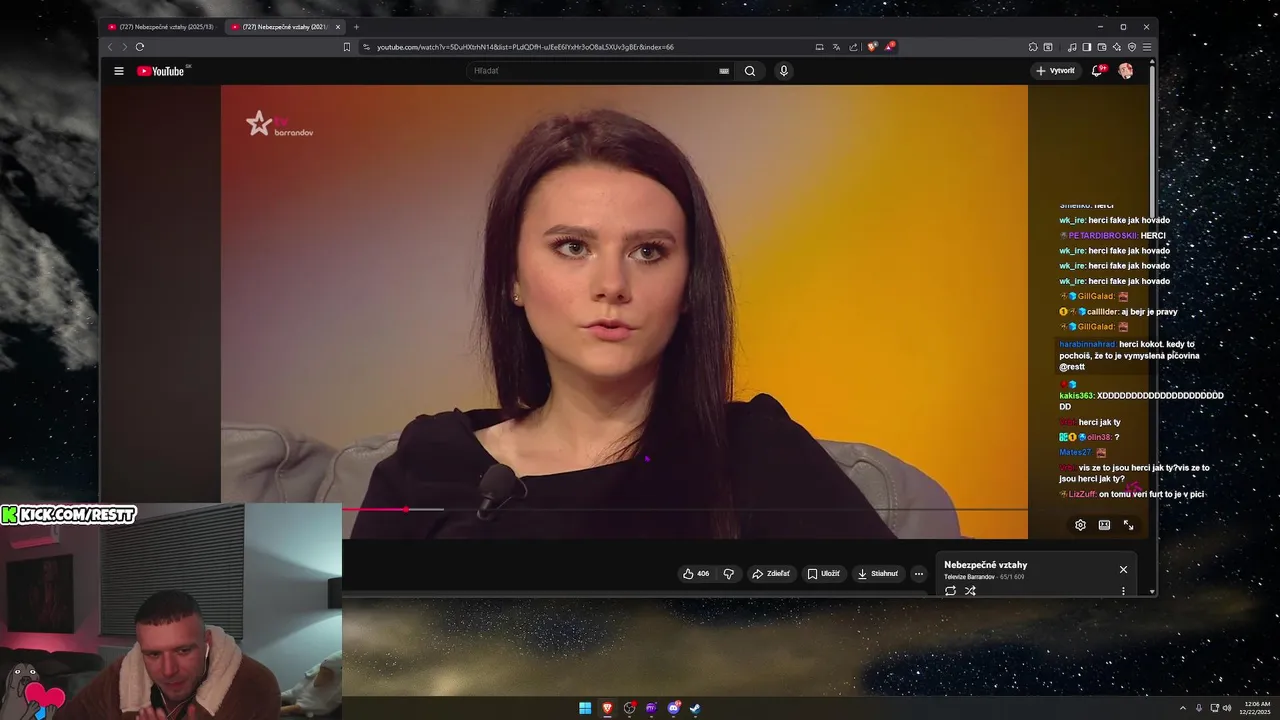Open site settings icon in the address bar
Image resolution: width=1280 pixels, height=720 pixels.
(367, 47)
